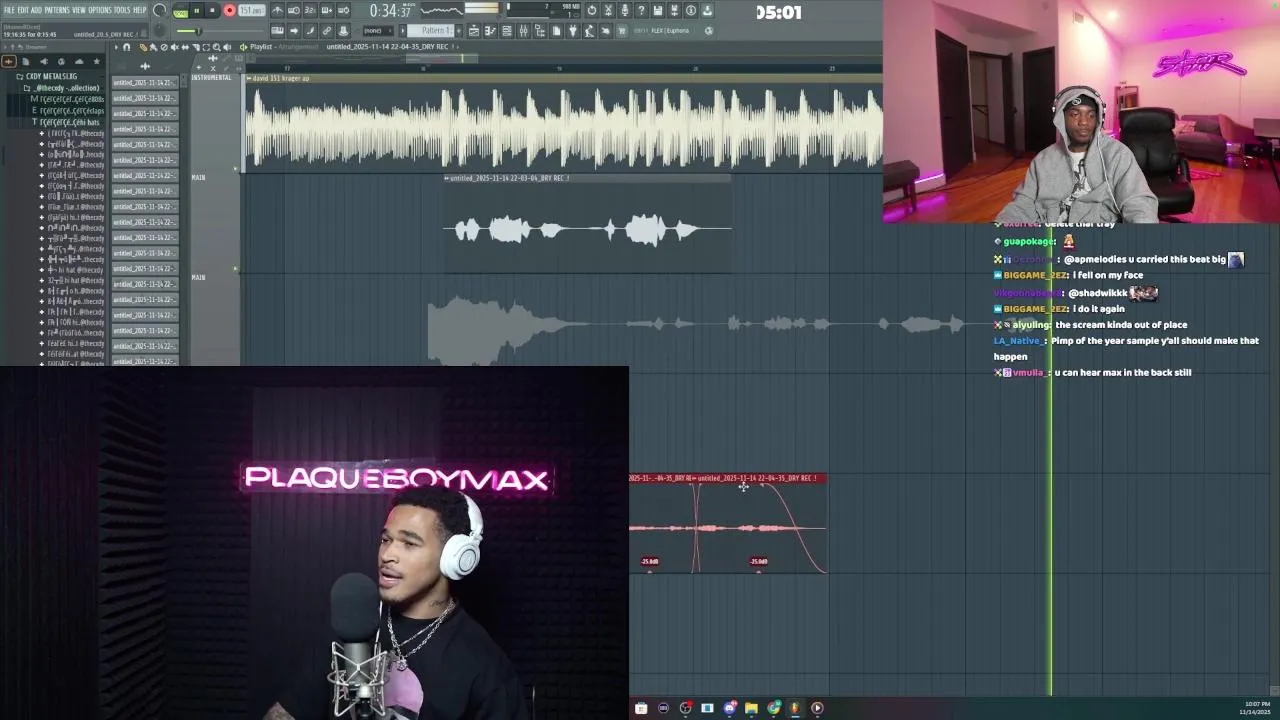Open the Pattern 1 selector dropdown
The width and height of the screenshot is (1280, 720).
tap(432, 31)
